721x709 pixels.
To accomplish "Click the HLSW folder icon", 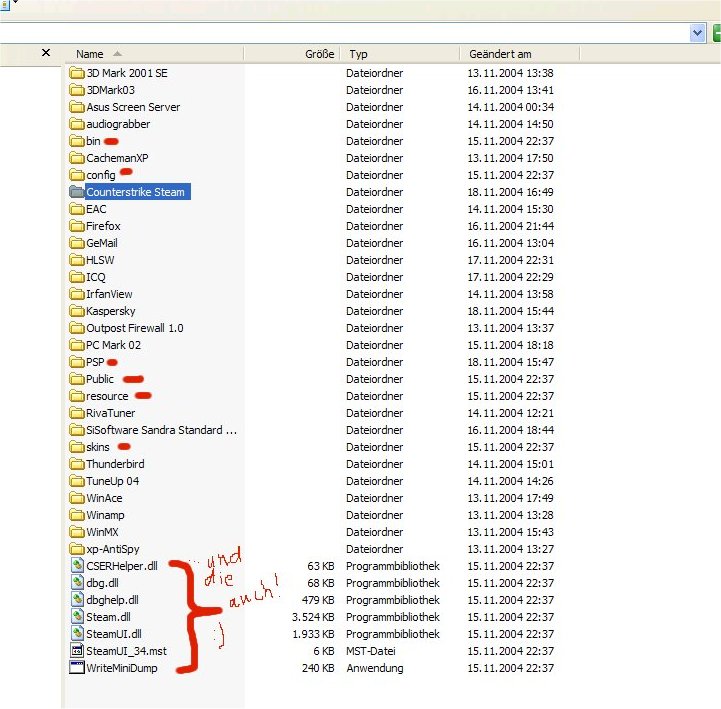I will [77, 260].
